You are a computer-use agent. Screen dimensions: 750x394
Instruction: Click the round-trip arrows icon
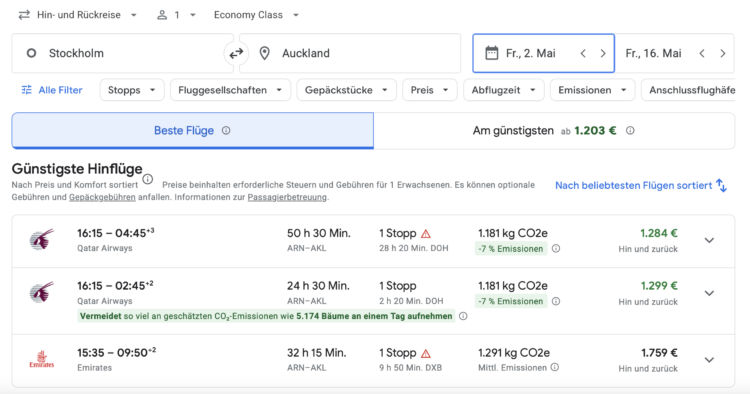(x=24, y=15)
